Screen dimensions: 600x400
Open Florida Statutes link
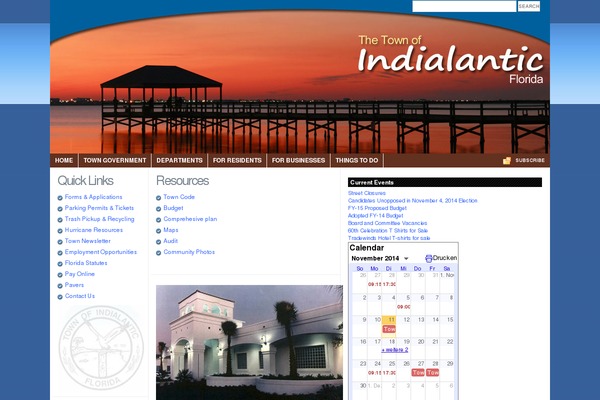(86, 263)
